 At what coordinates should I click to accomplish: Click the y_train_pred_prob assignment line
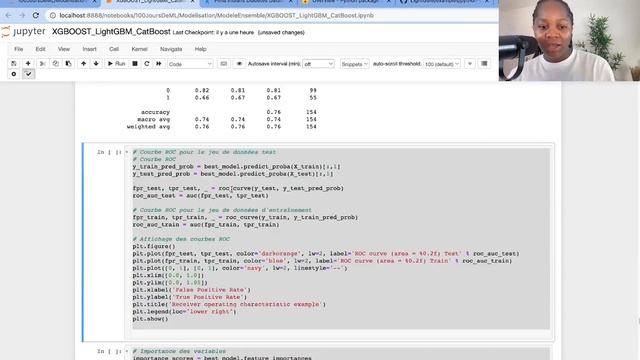(236, 167)
